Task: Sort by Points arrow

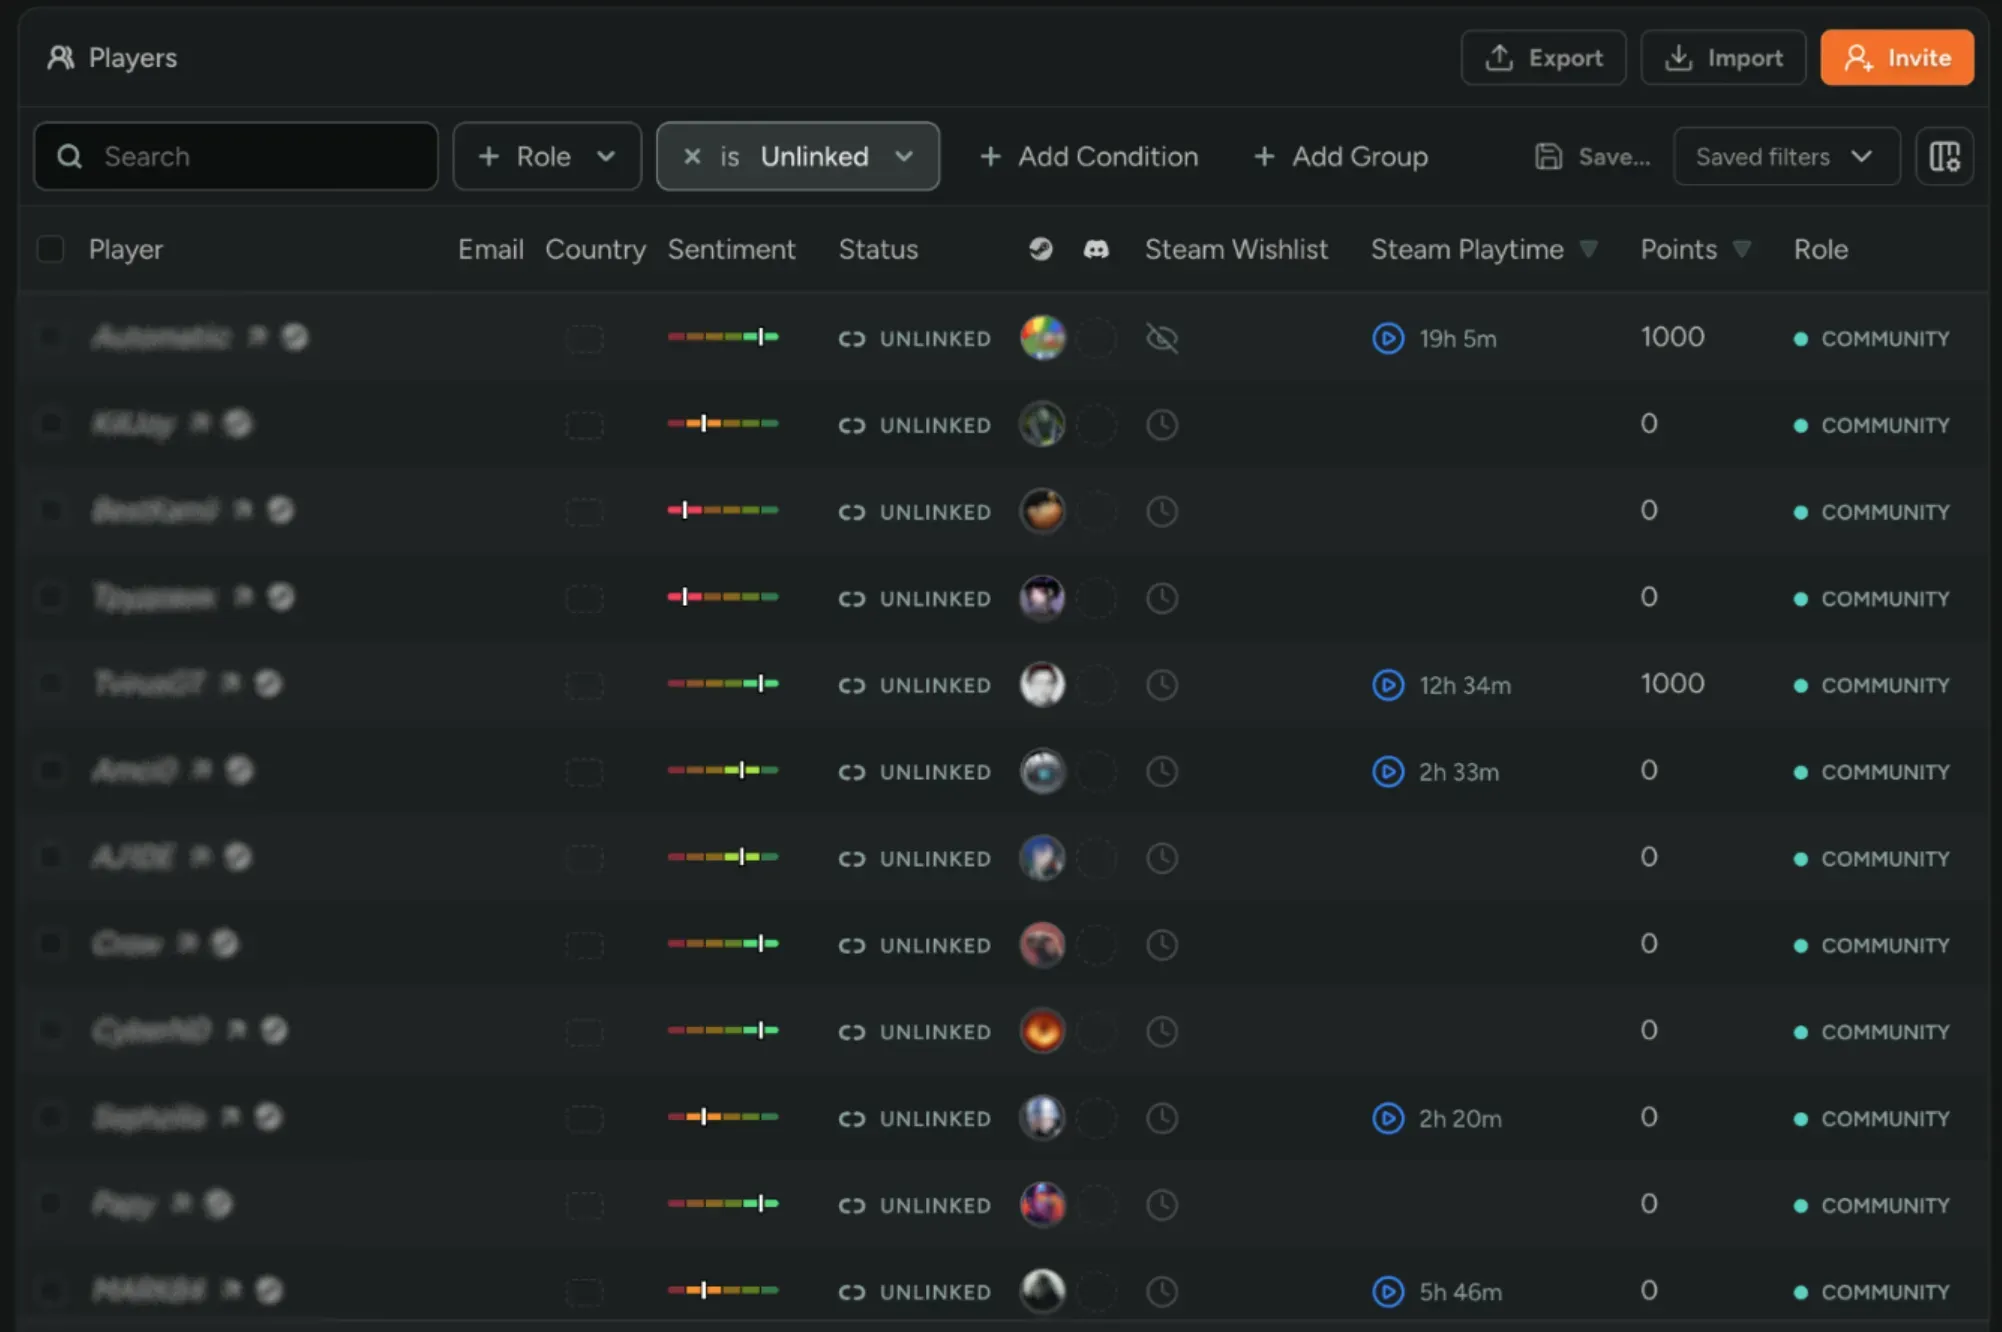Action: (x=1742, y=249)
